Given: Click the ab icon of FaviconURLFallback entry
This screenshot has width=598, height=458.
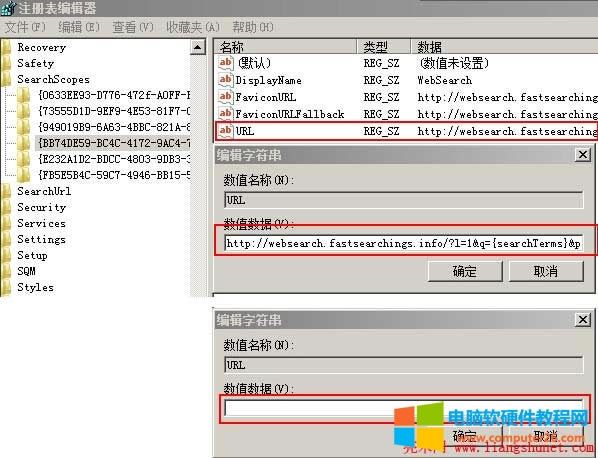Looking at the screenshot, I should tap(225, 114).
